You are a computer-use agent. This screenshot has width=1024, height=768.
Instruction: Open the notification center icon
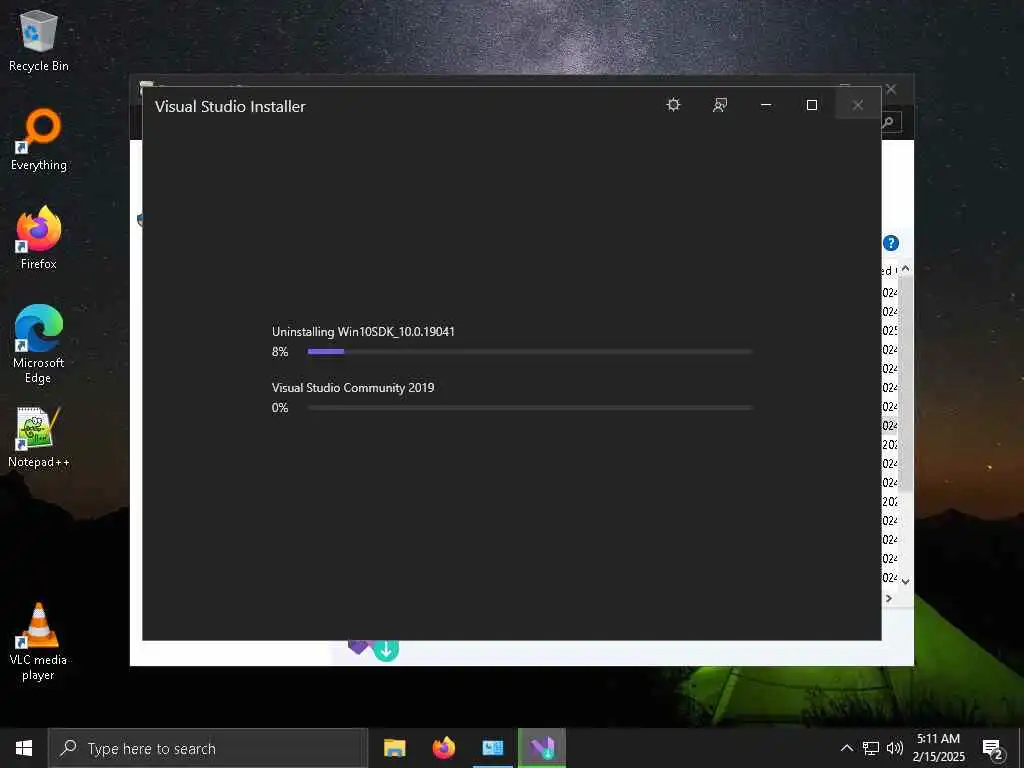(x=993, y=749)
